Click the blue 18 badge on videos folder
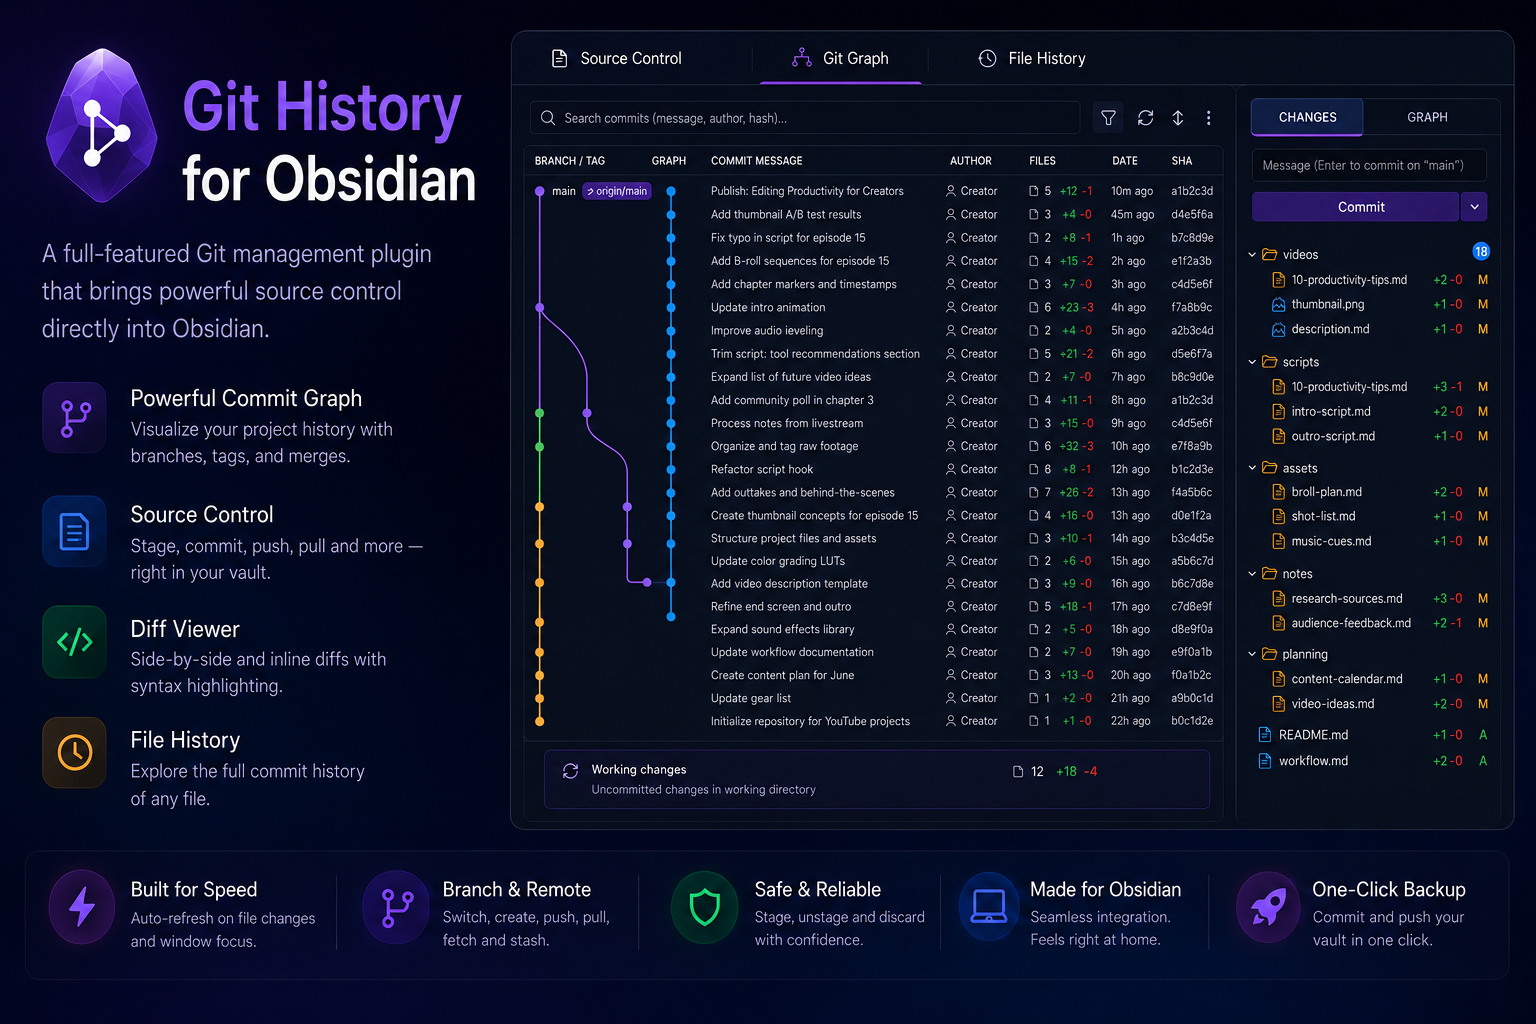Screen dimensions: 1536x1024 tap(1481, 252)
